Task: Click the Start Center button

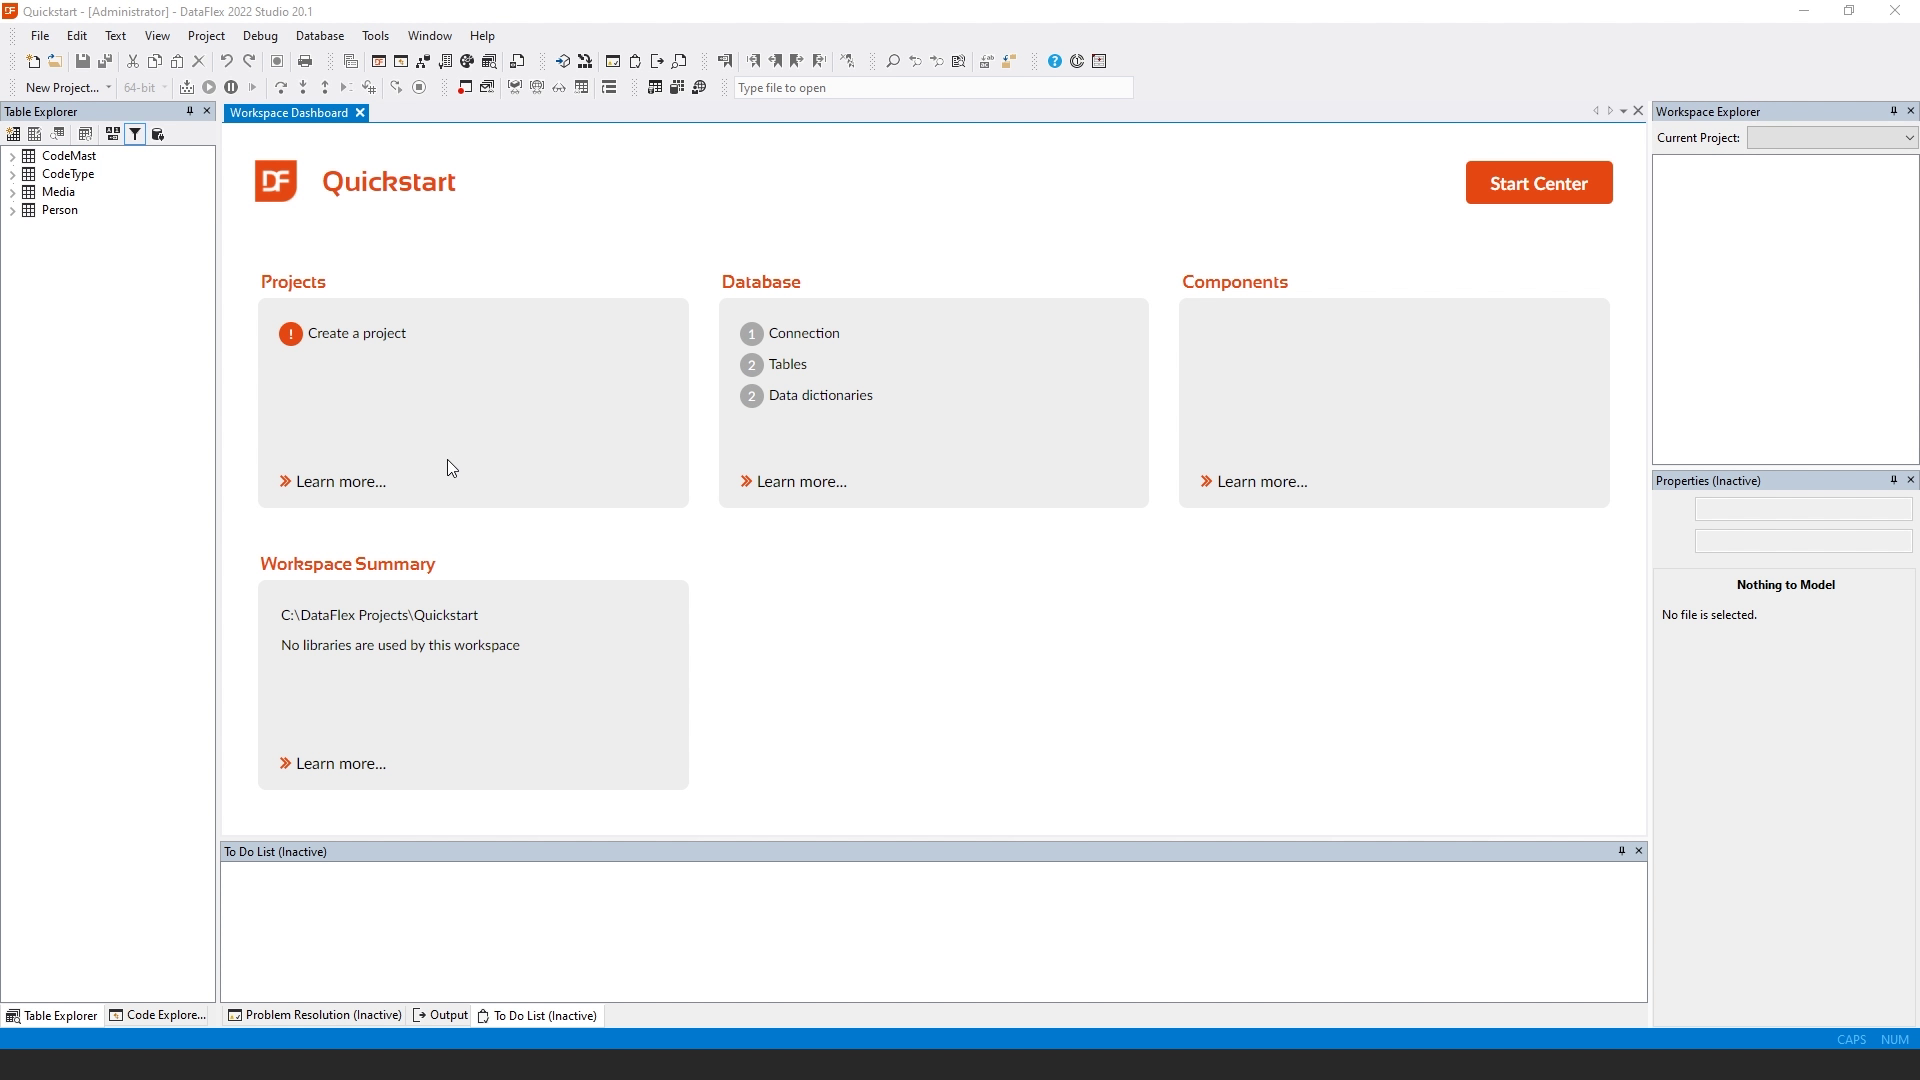Action: coord(1538,183)
